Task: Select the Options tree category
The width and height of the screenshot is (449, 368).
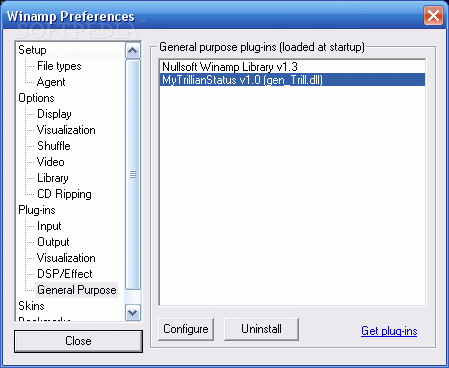Action: [x=36, y=98]
